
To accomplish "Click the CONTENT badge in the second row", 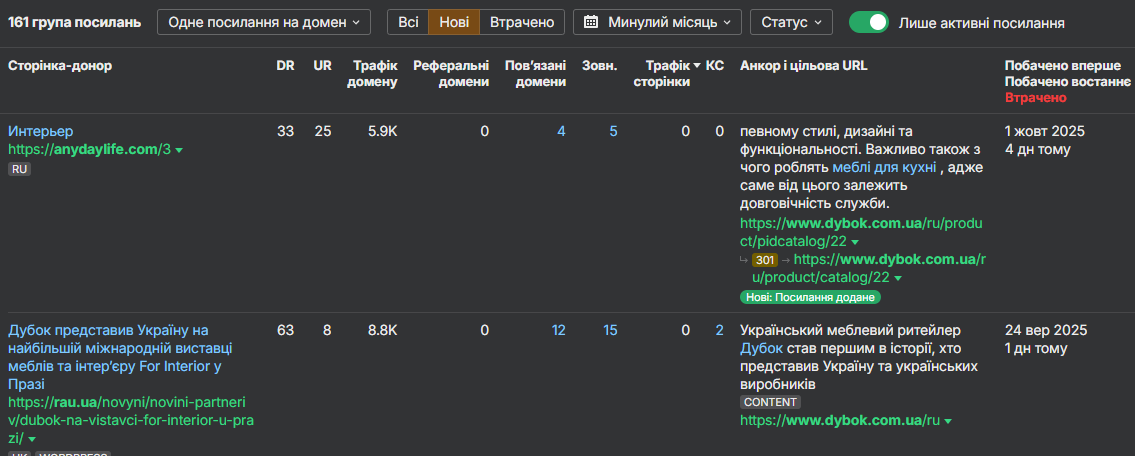I will (771, 402).
